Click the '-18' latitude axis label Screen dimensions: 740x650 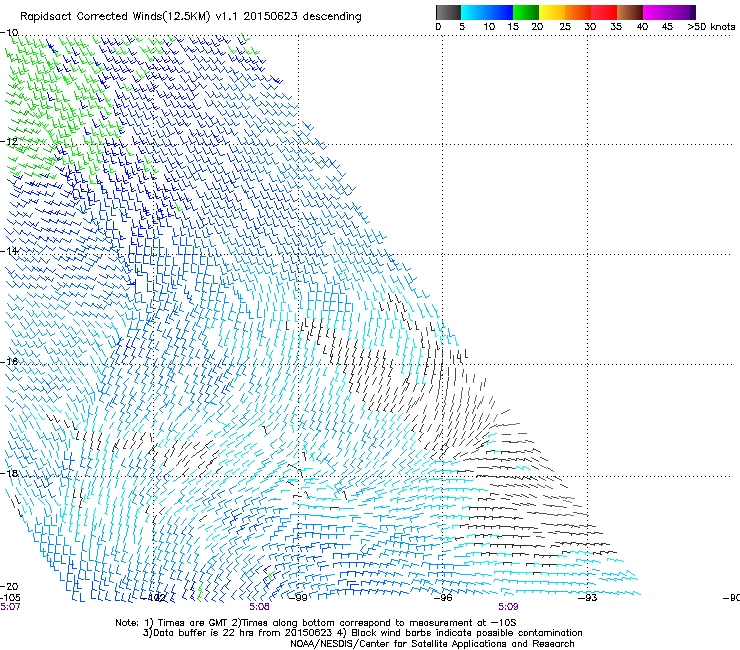(9, 473)
